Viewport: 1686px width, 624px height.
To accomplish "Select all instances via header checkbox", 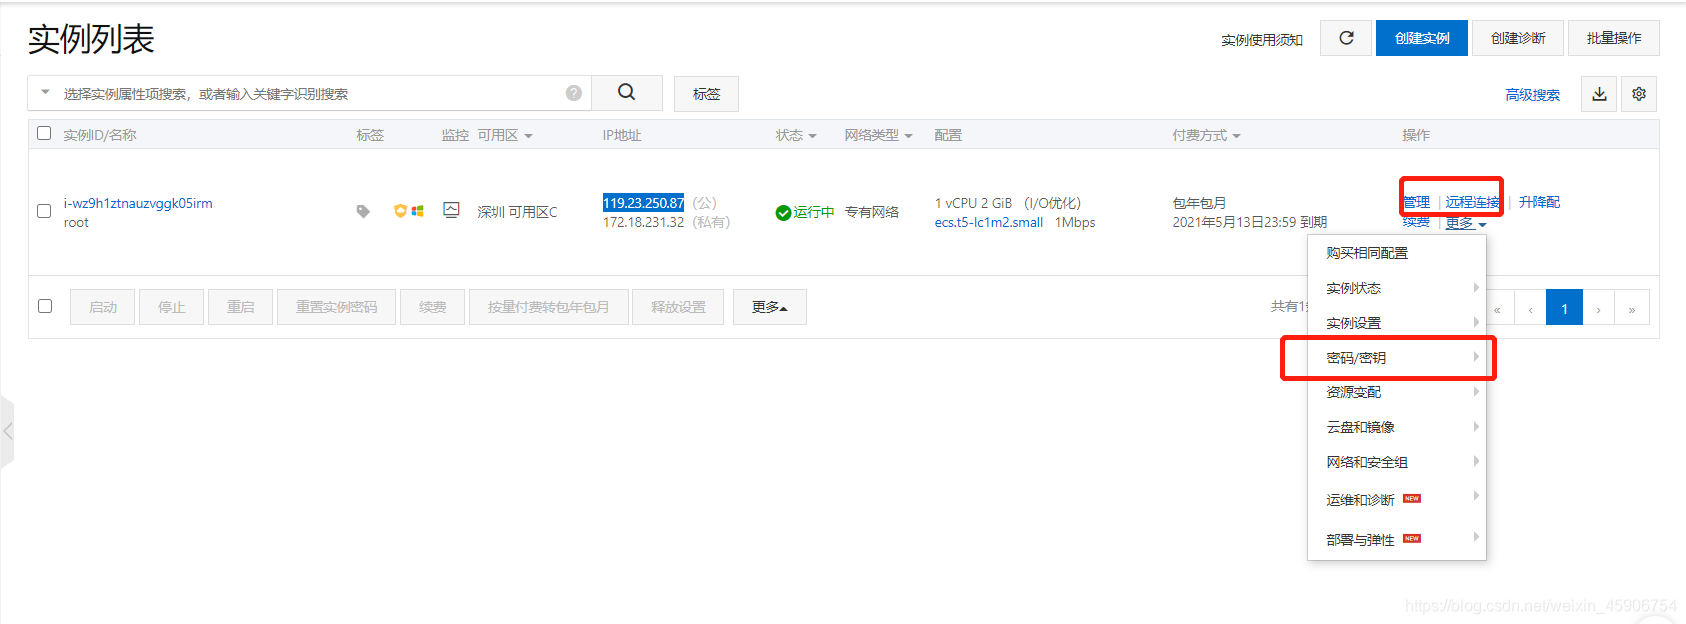I will click(44, 133).
